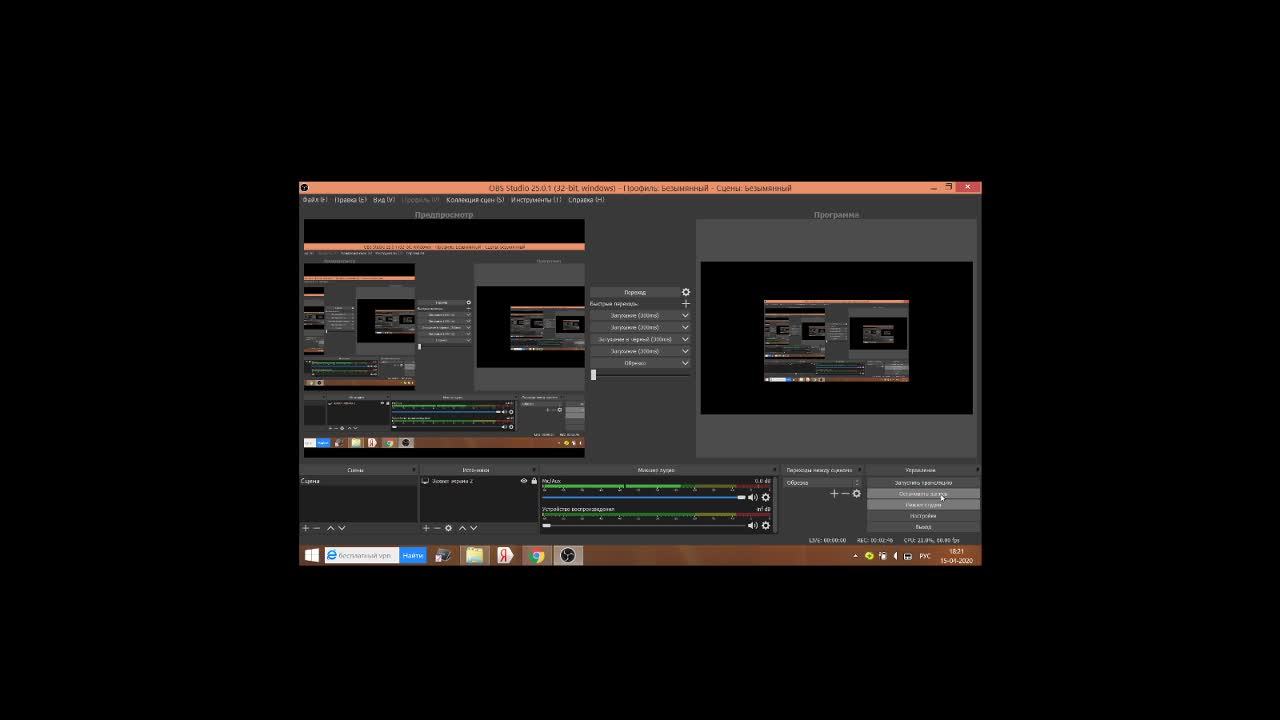The height and width of the screenshot is (720, 1280).
Task: Click the Настройки button in Controls
Action: (x=923, y=516)
